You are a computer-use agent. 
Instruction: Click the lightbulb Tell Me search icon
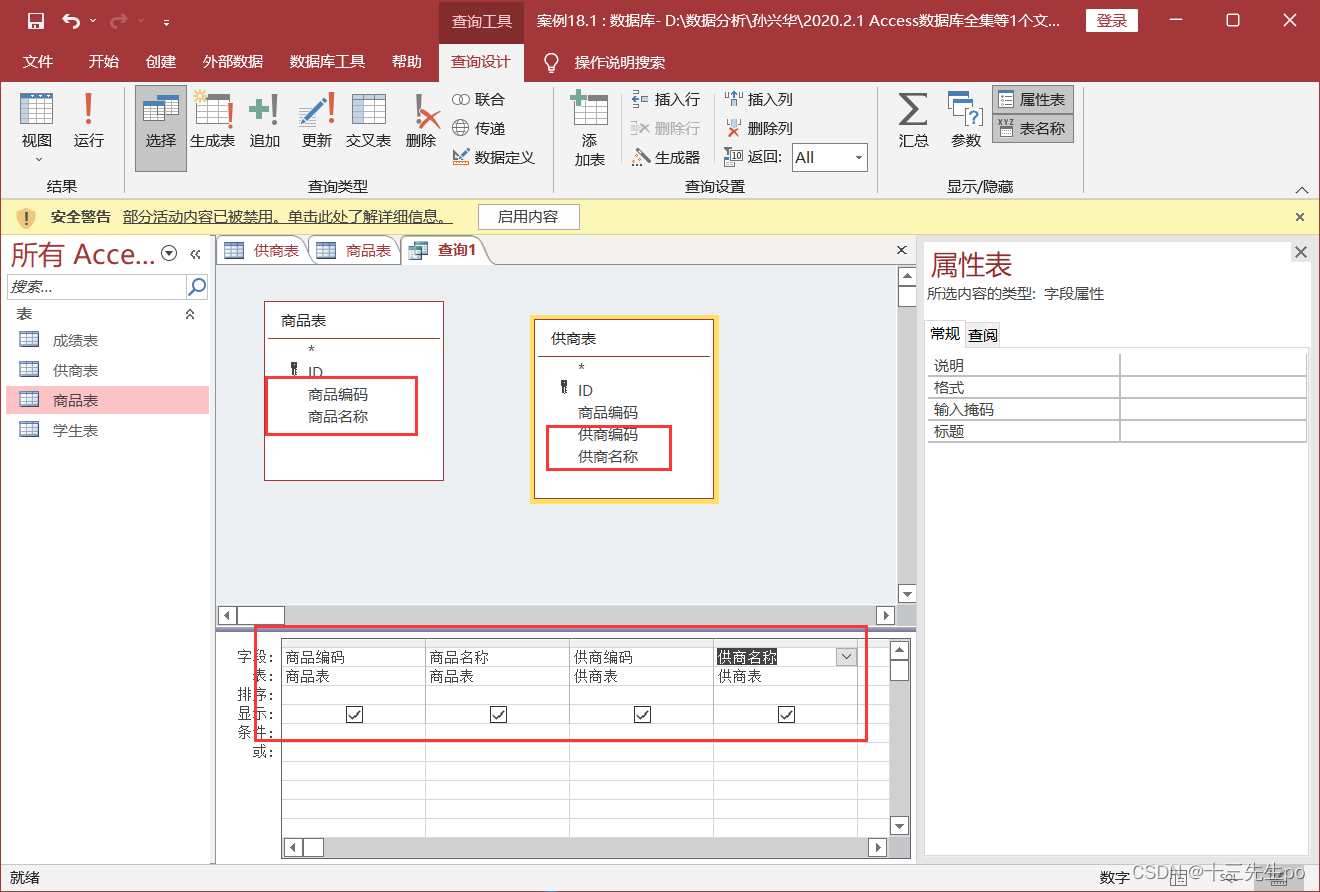pyautogui.click(x=550, y=62)
